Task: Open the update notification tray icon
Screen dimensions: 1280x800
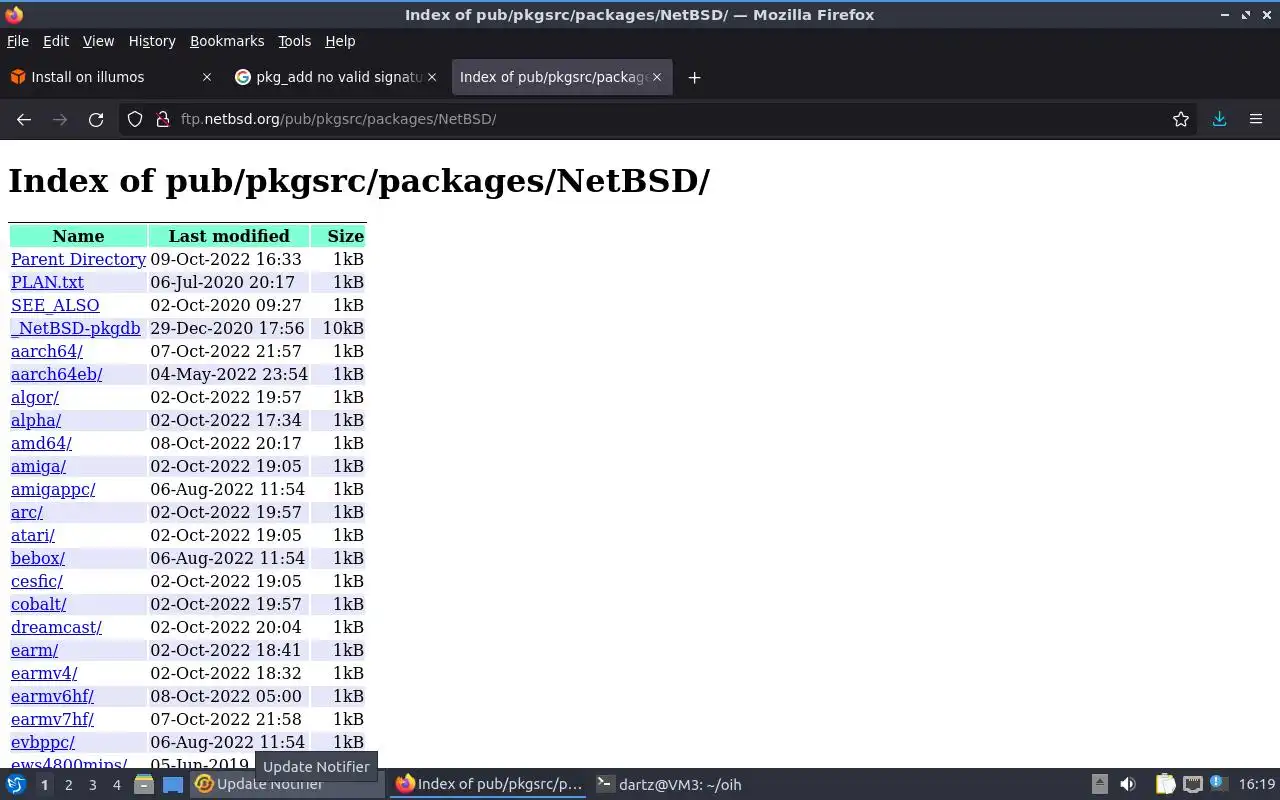Action: tap(1218, 785)
